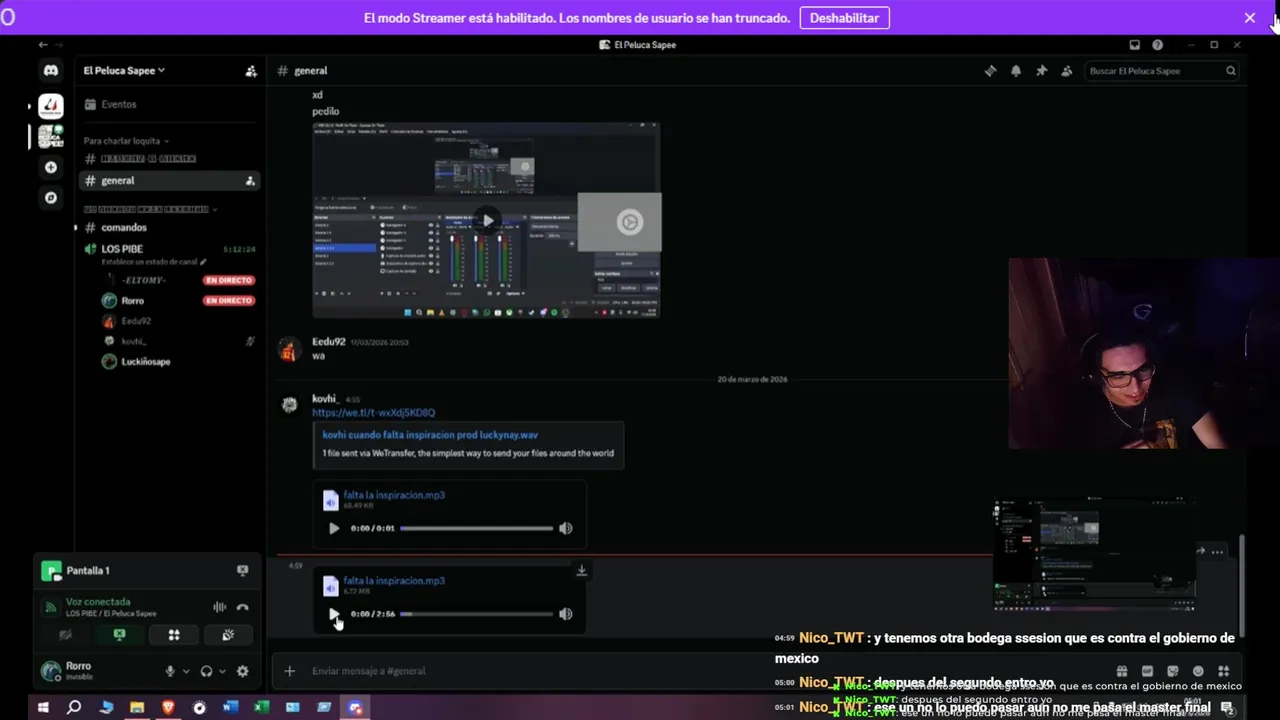The image size is (1280, 720).
Task: Open Brave browser from taskbar
Action: (x=168, y=707)
